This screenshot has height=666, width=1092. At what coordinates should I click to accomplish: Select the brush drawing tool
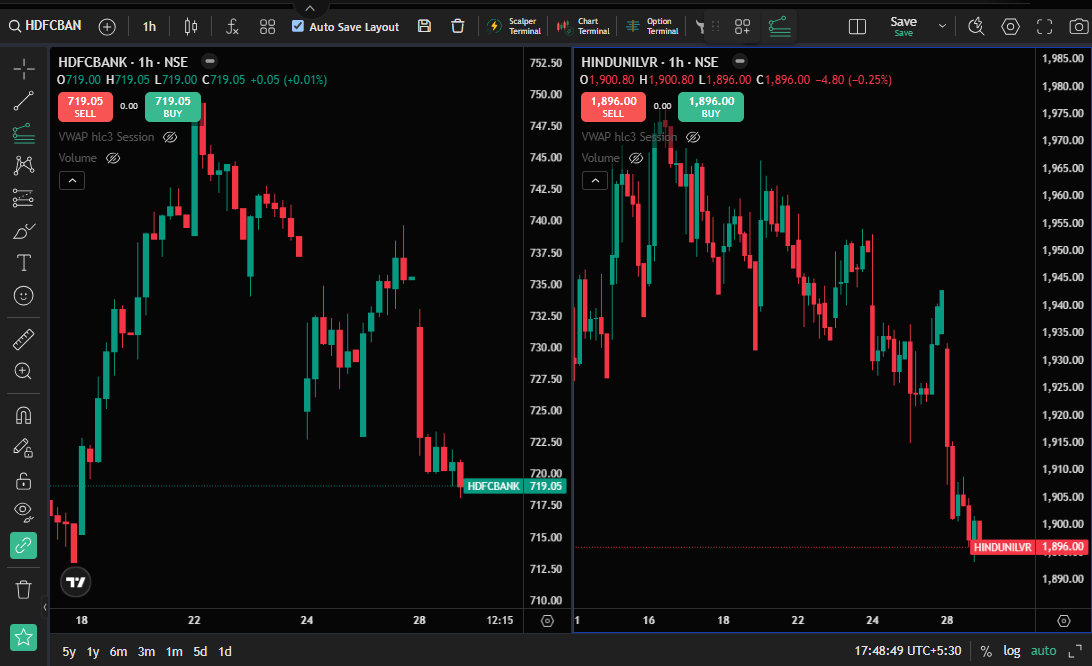(x=24, y=231)
